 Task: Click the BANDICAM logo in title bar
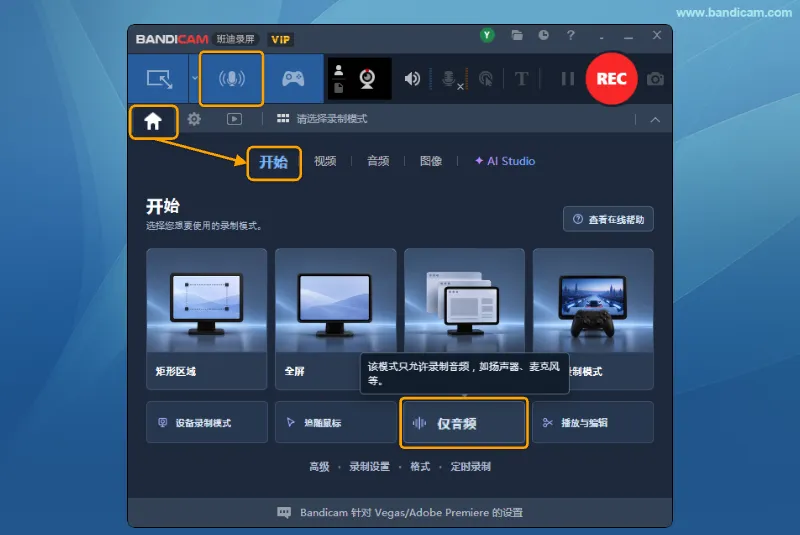172,39
